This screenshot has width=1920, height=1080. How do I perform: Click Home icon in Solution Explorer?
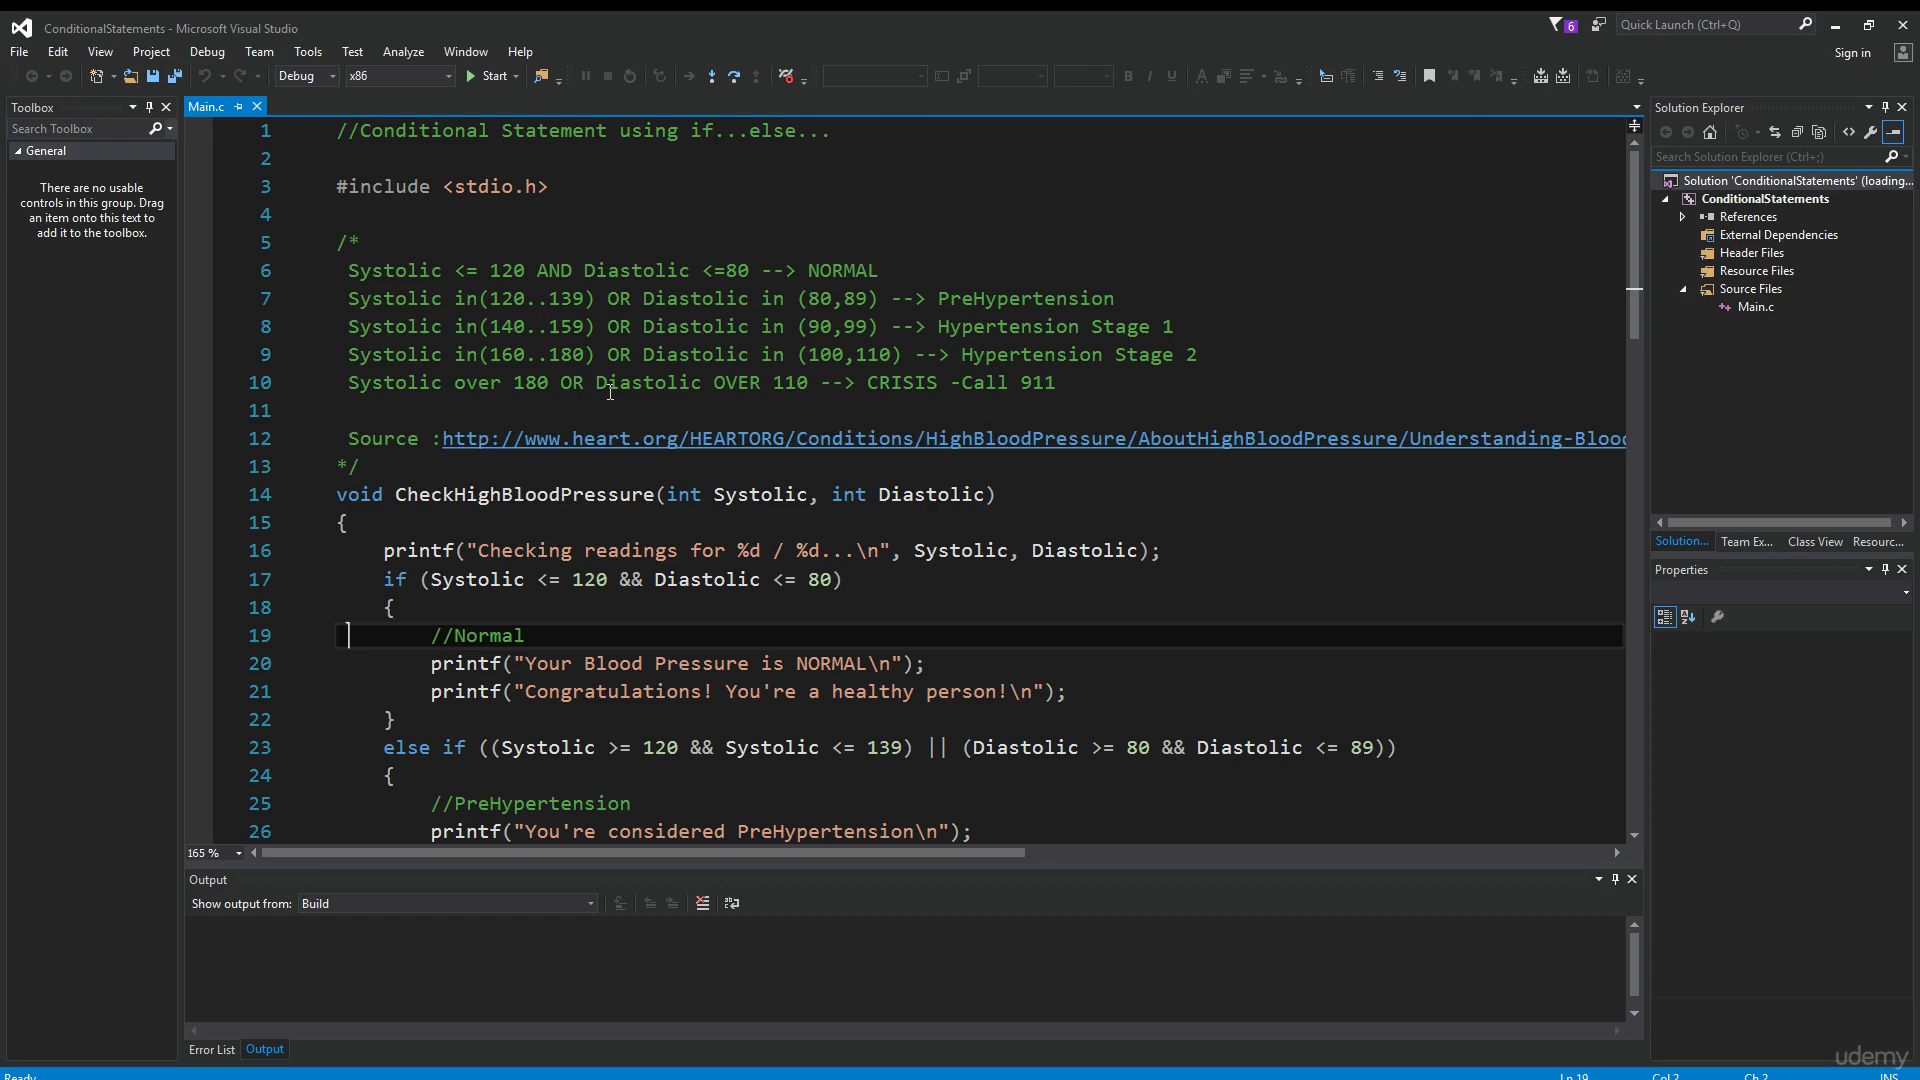[1710, 132]
